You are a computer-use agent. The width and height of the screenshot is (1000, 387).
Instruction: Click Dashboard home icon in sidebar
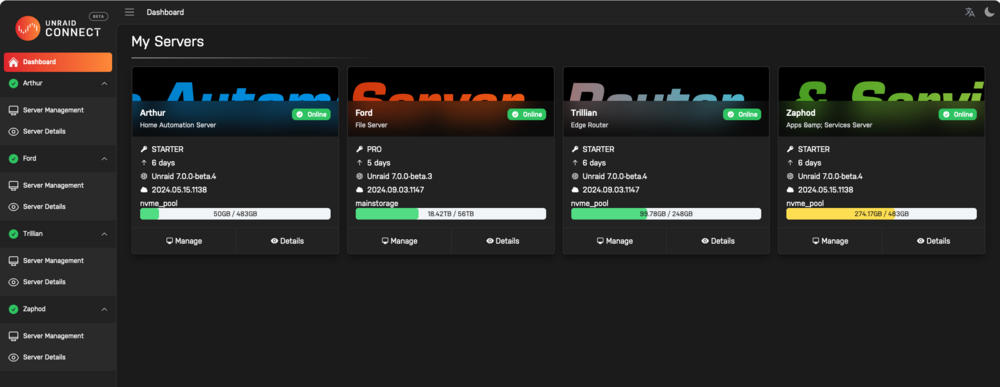click(13, 62)
